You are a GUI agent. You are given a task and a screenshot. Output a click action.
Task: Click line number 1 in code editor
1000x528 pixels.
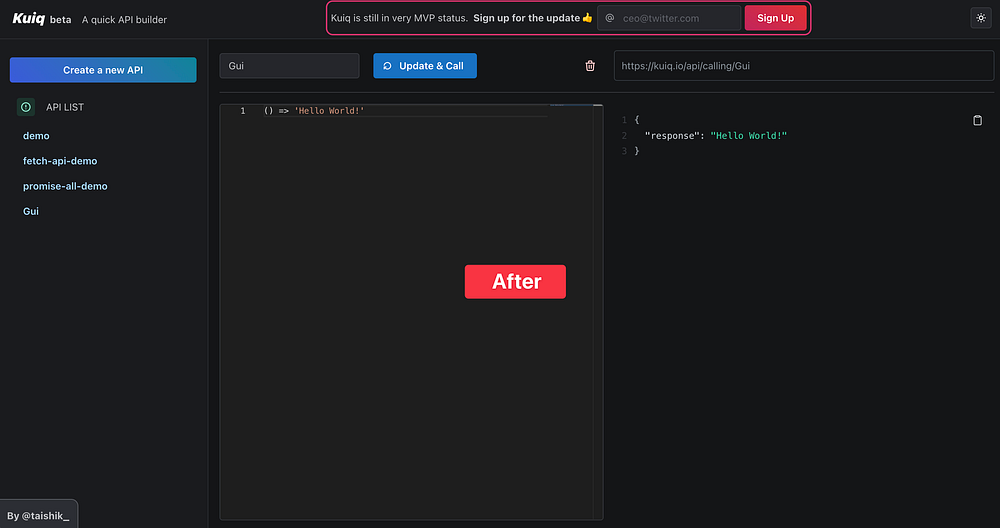tap(242, 111)
